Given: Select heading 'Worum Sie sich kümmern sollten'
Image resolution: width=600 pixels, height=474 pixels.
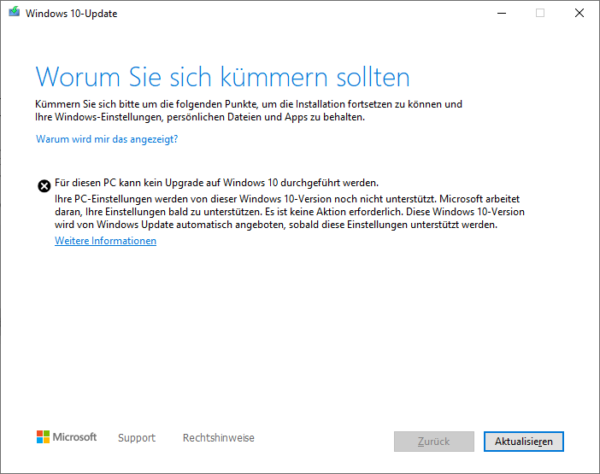Looking at the screenshot, I should pyautogui.click(x=223, y=77).
